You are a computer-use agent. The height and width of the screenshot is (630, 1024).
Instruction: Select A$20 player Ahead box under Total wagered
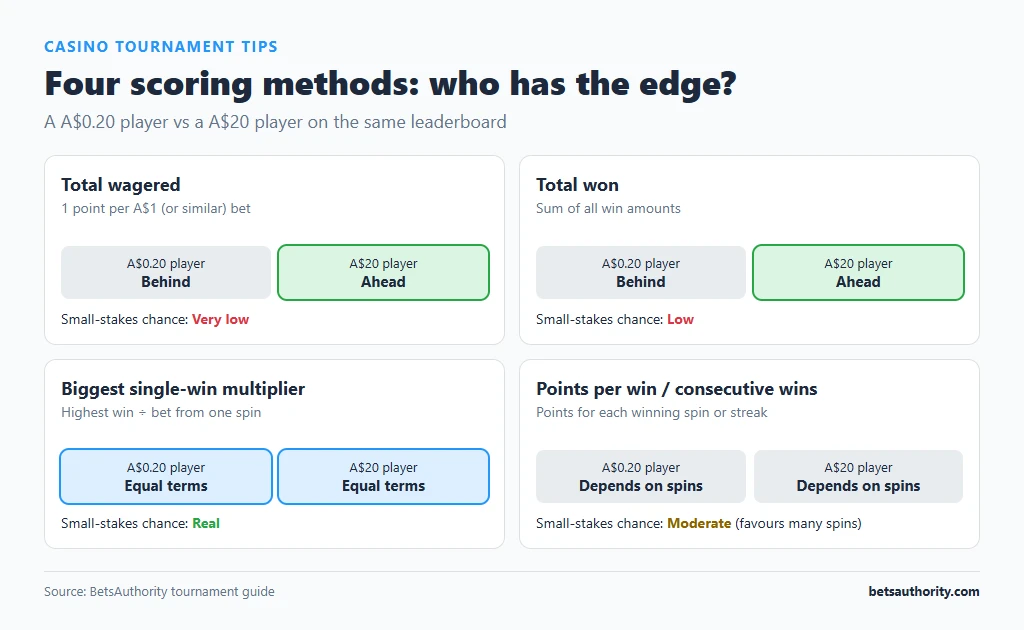click(383, 273)
